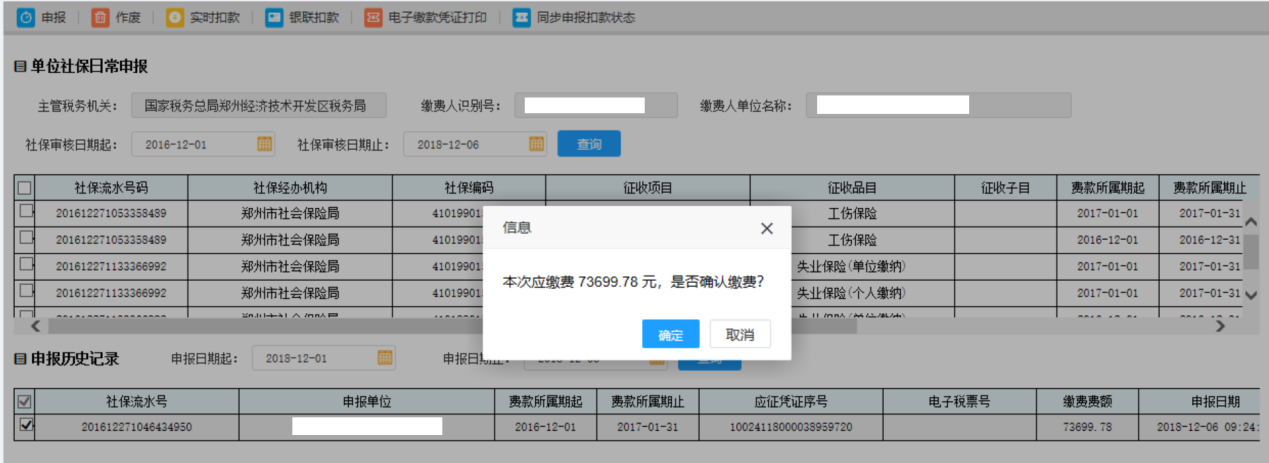Image resolution: width=1269 pixels, height=463 pixels.
Task: Click the 申报单位 column header
Action: [x=367, y=401]
